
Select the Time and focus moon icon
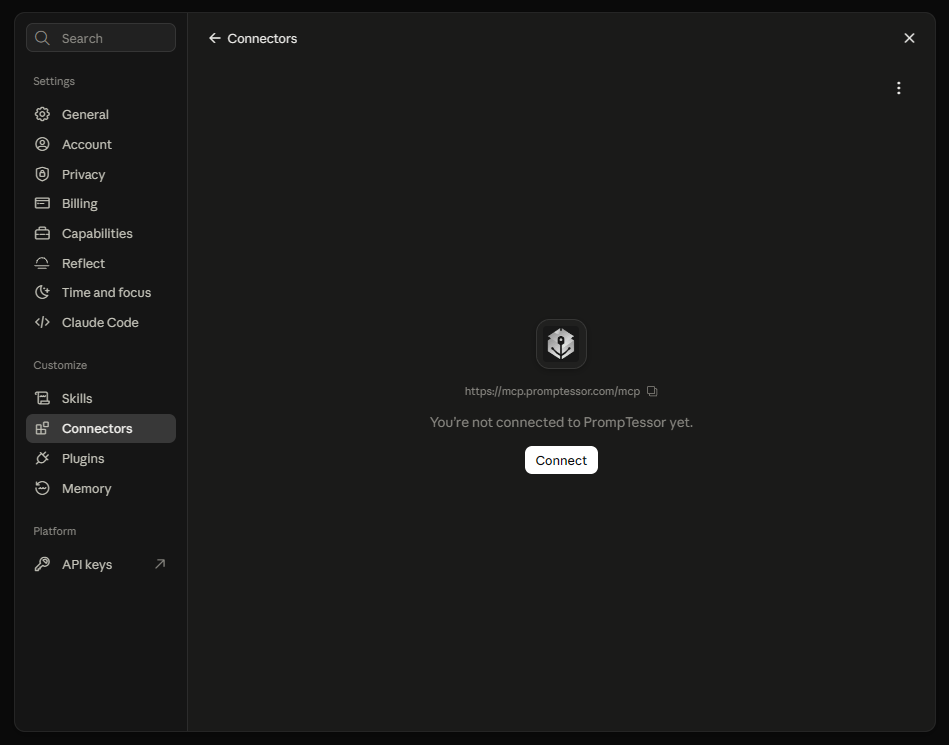[42, 292]
